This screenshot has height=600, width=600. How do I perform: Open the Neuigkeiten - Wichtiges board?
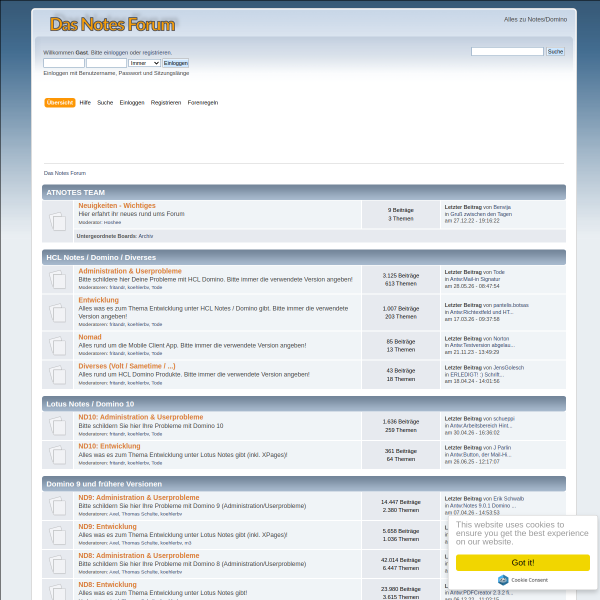point(117,205)
